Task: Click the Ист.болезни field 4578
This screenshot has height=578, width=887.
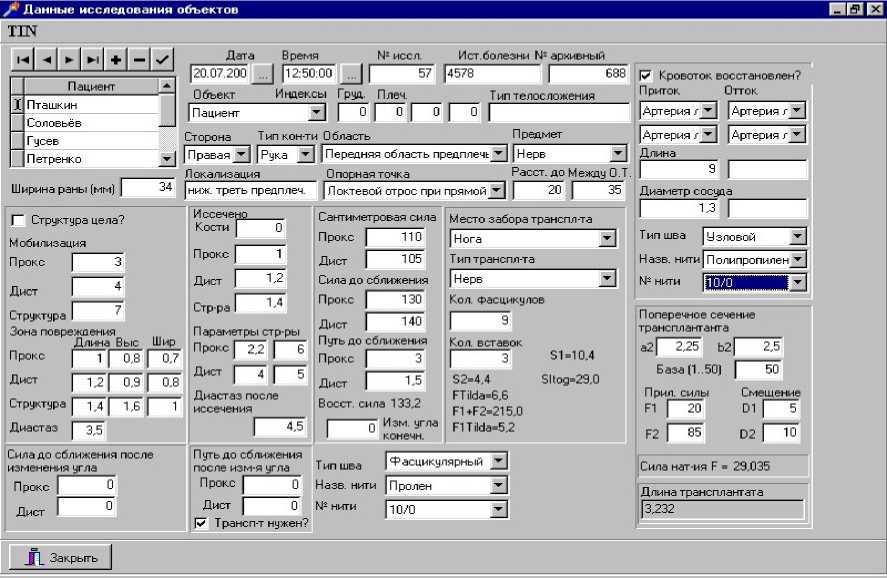Action: pyautogui.click(x=492, y=74)
